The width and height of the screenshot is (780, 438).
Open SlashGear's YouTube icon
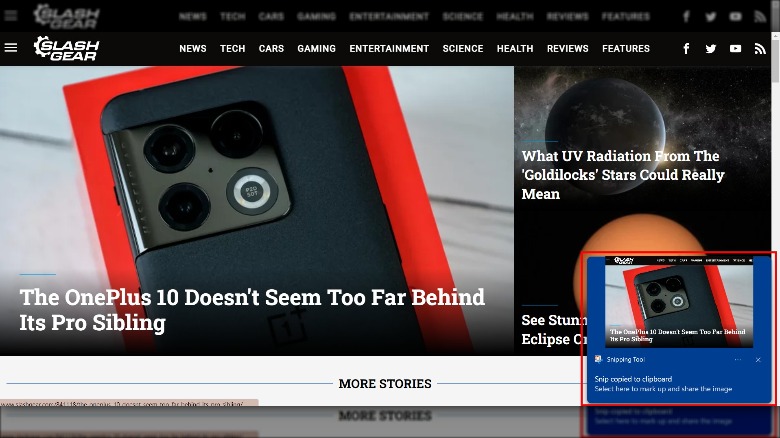coord(735,48)
